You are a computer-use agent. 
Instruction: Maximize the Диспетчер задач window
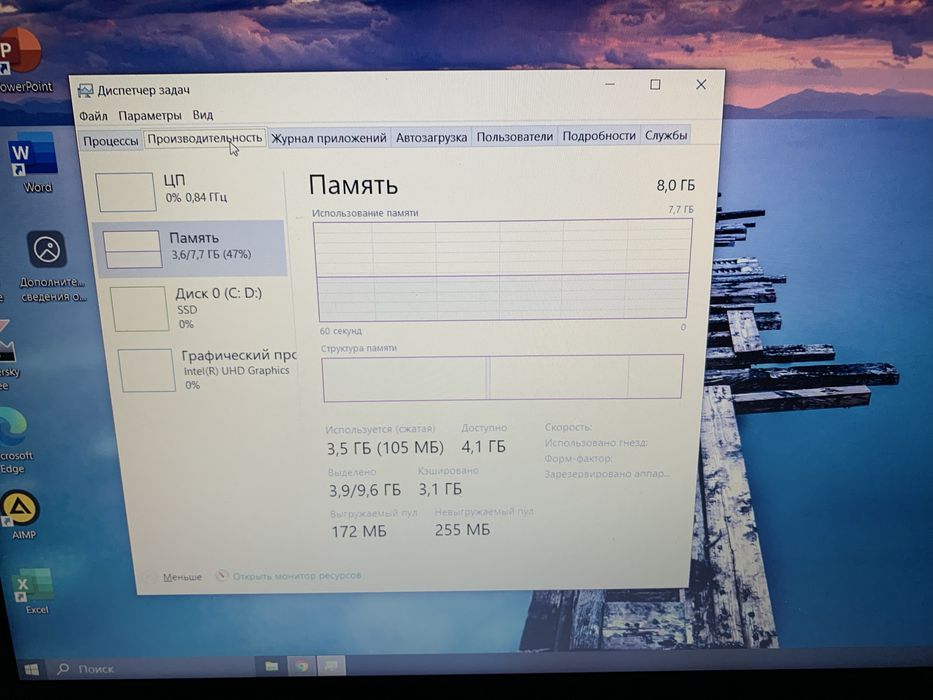click(x=655, y=85)
